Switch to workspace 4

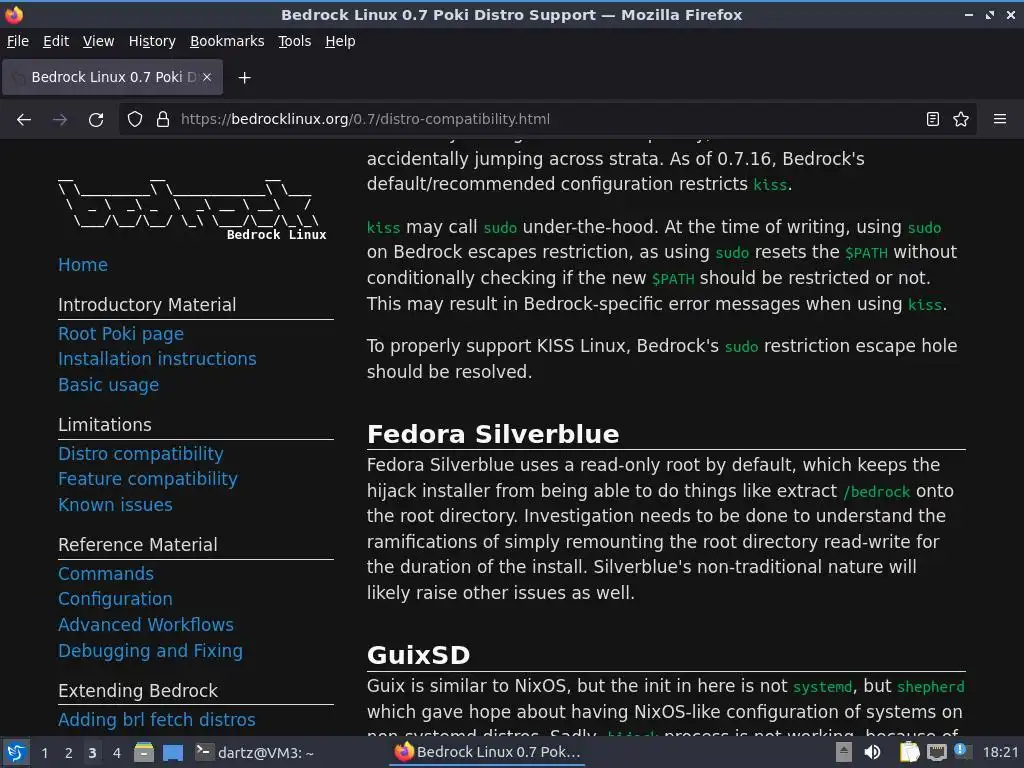tap(117, 753)
